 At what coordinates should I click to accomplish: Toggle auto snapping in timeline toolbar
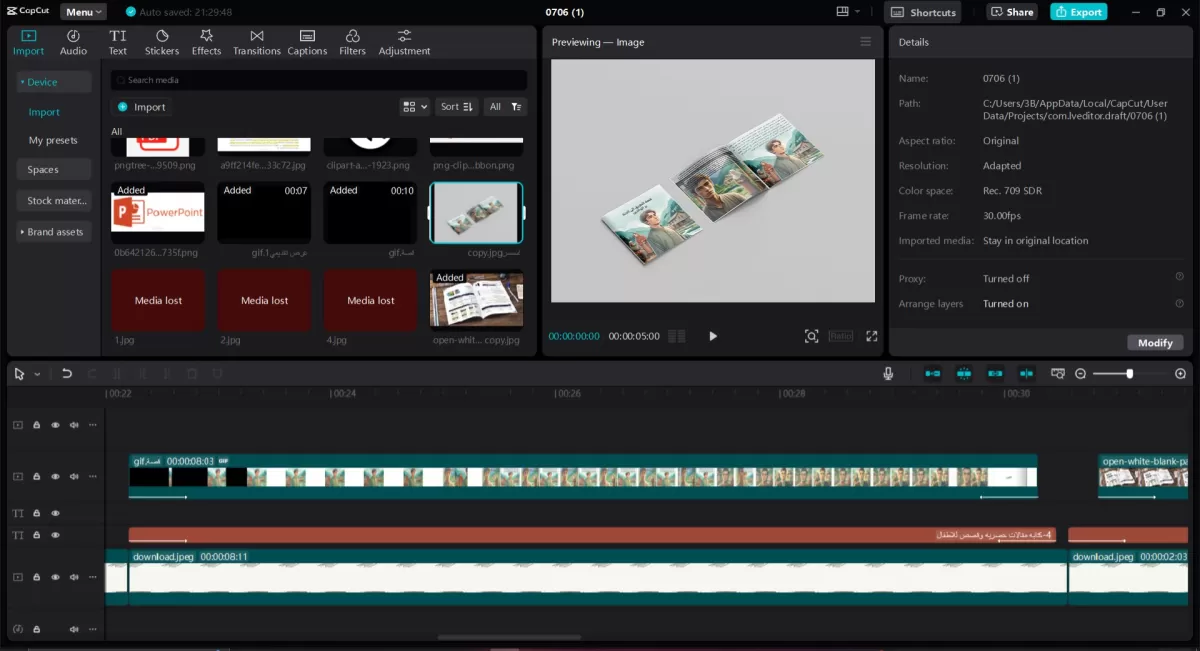pos(964,373)
